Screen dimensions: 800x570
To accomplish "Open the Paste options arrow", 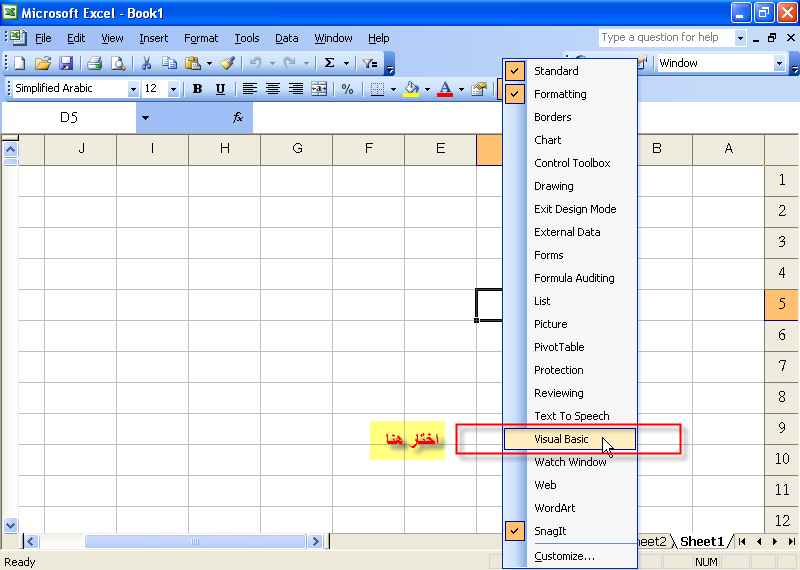I will (x=209, y=63).
